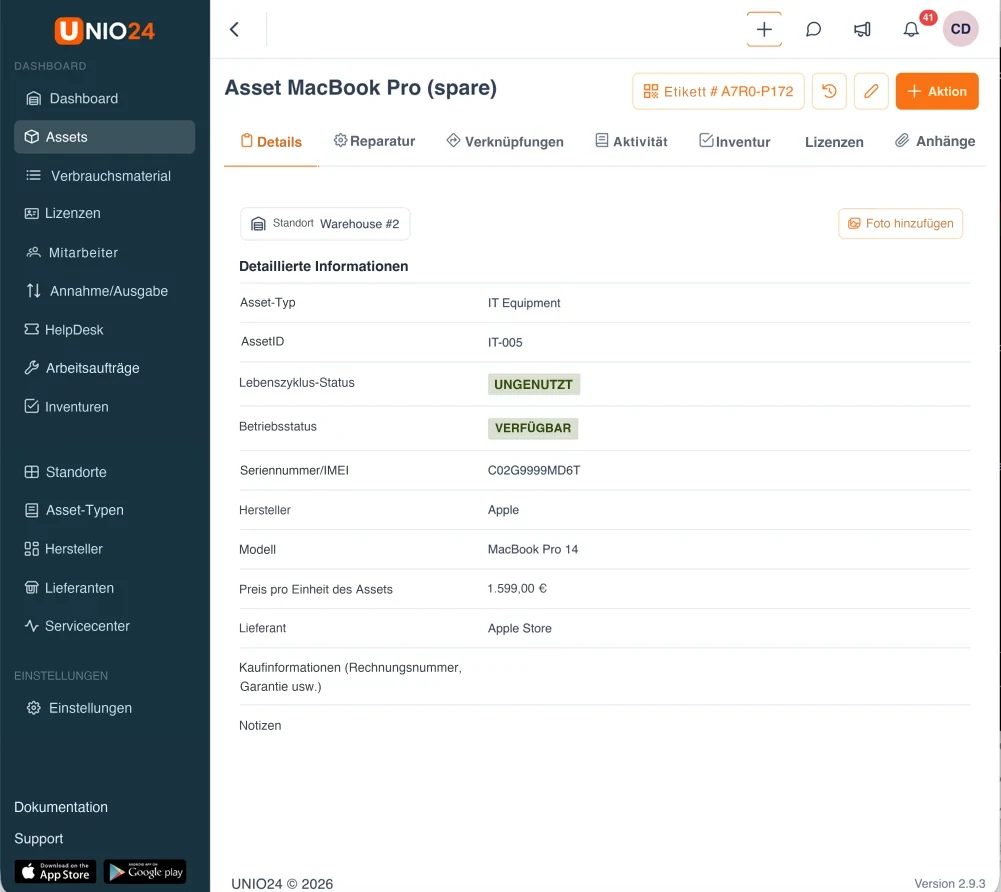The width and height of the screenshot is (1001, 892).
Task: Select Assets in the sidebar
Action: 105,137
